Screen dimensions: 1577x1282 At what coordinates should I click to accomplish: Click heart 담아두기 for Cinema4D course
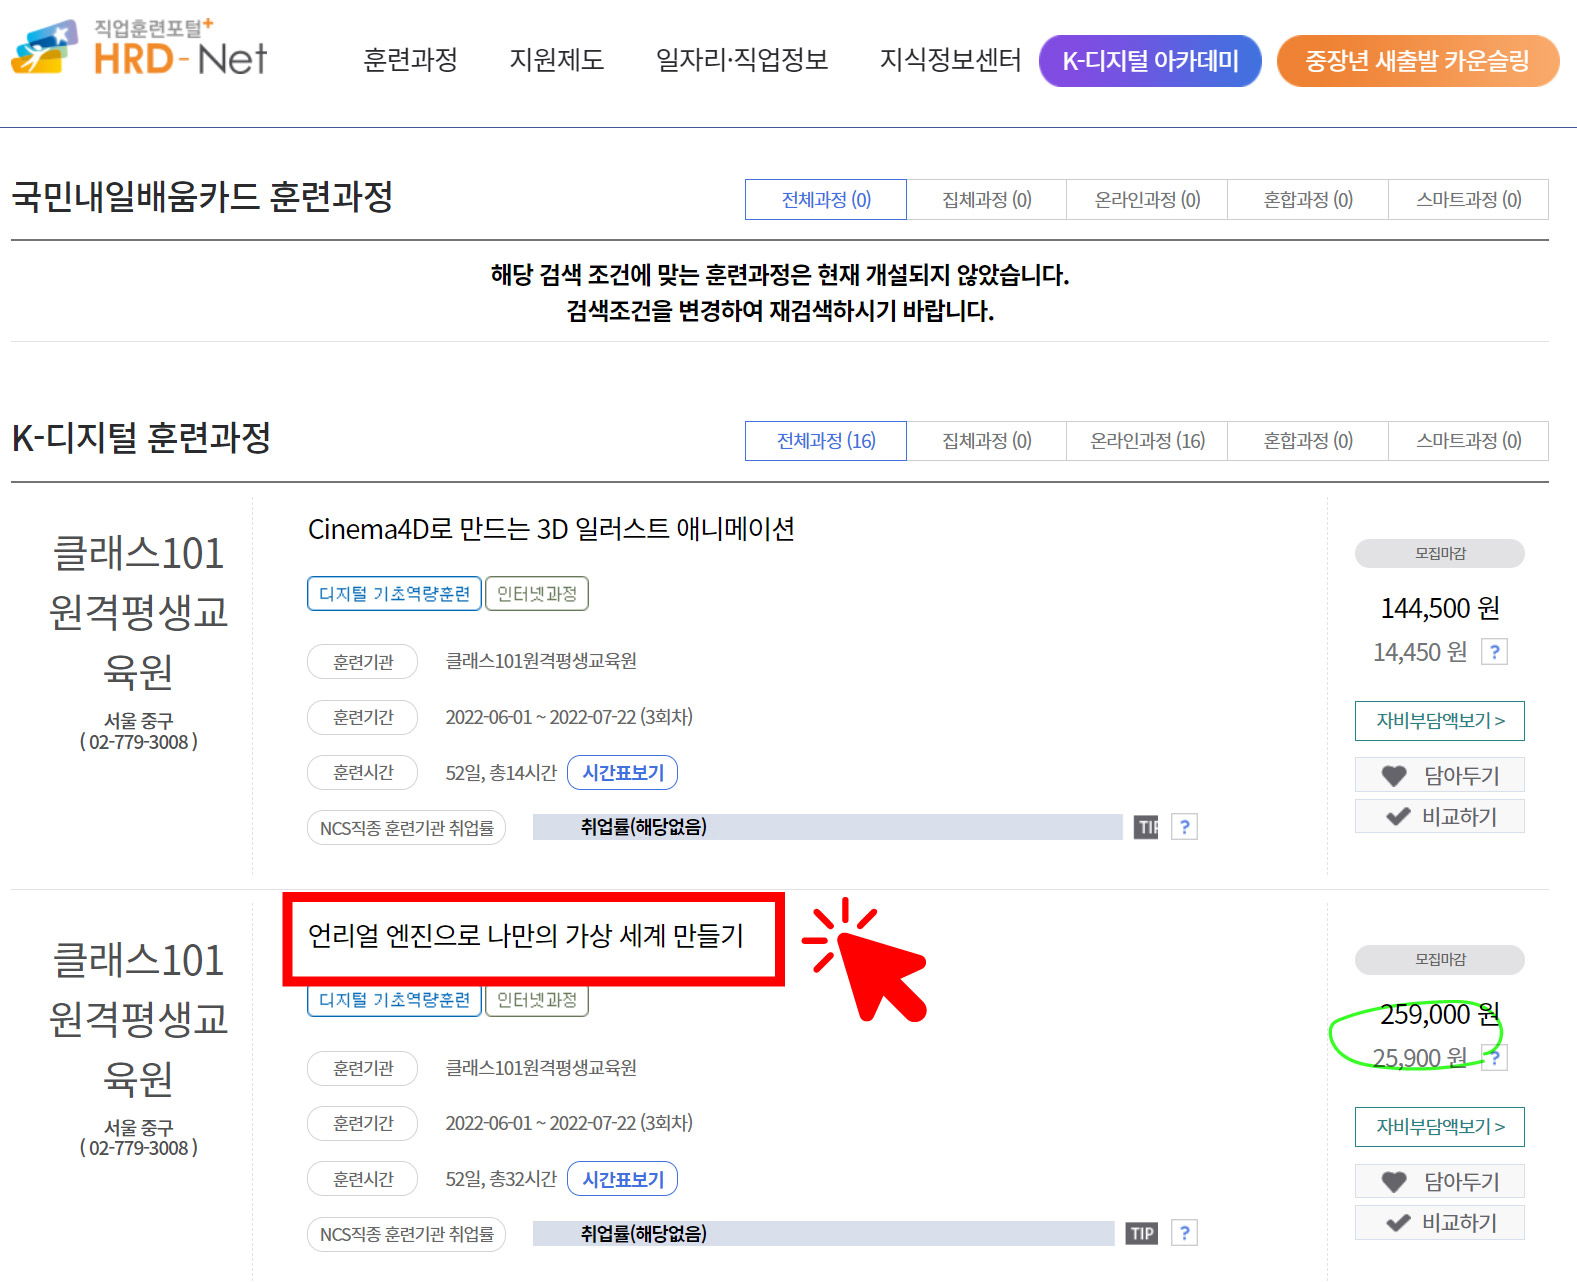(1440, 775)
